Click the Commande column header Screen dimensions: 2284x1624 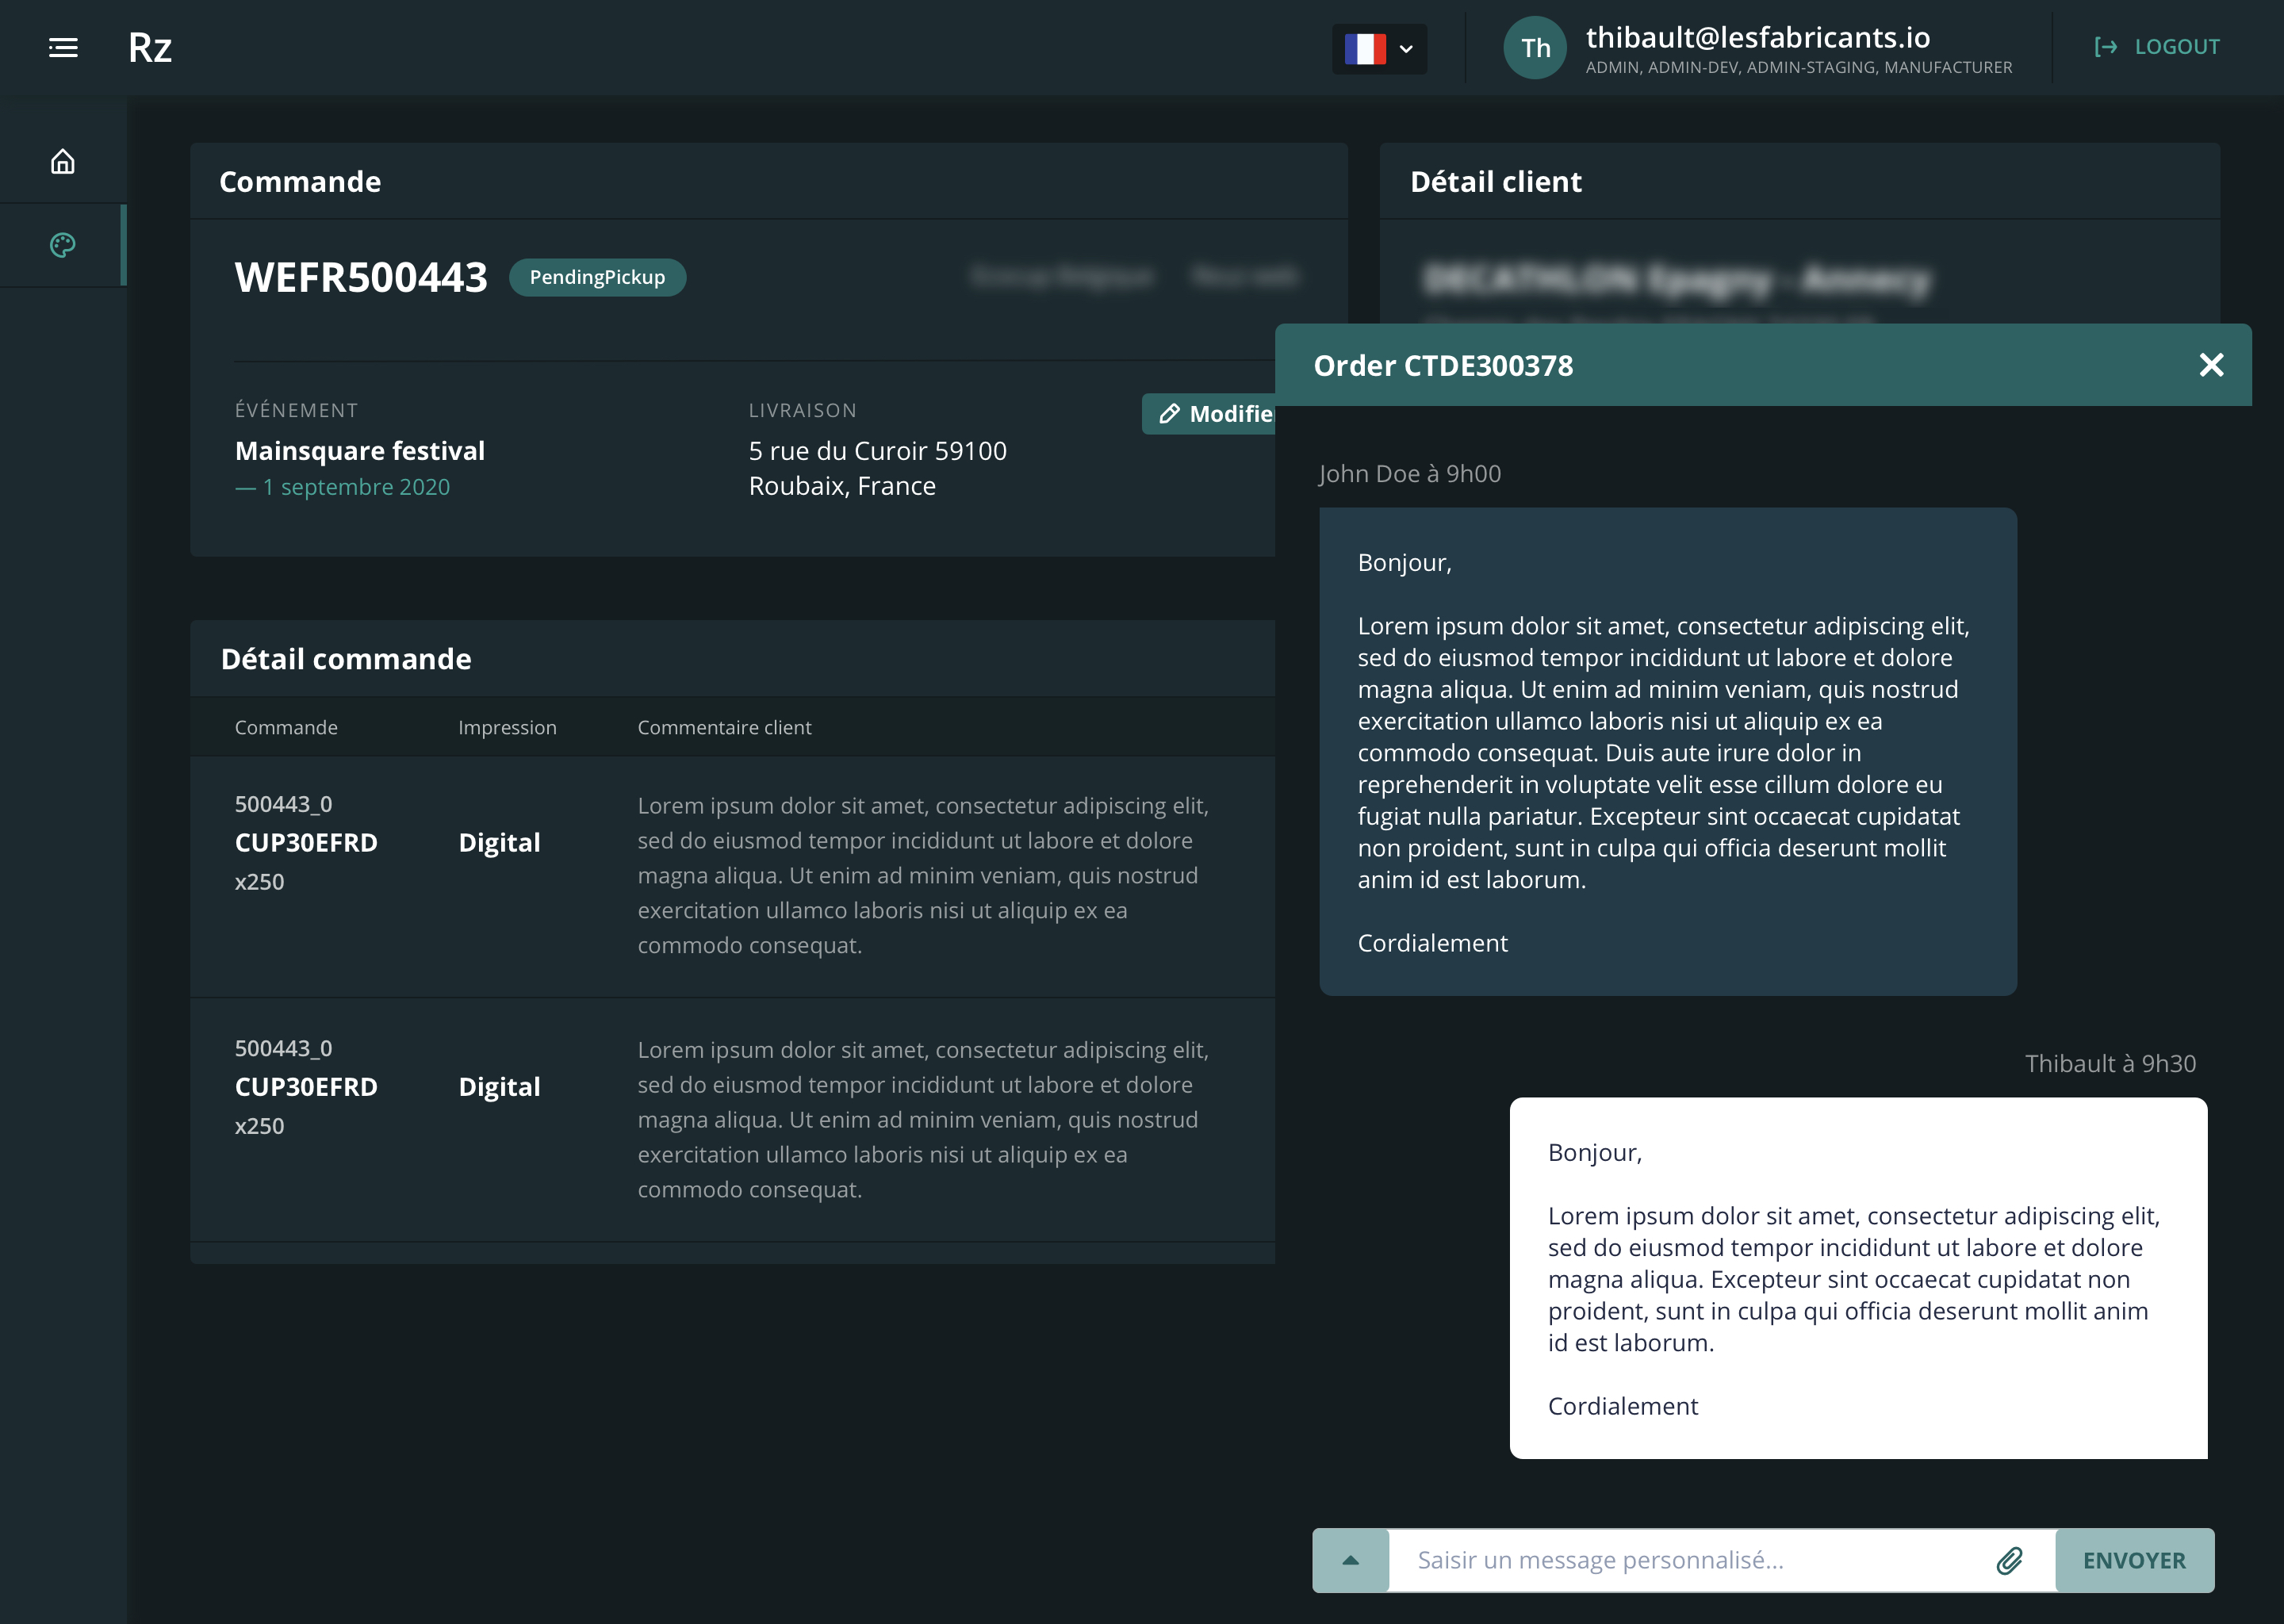click(x=286, y=727)
